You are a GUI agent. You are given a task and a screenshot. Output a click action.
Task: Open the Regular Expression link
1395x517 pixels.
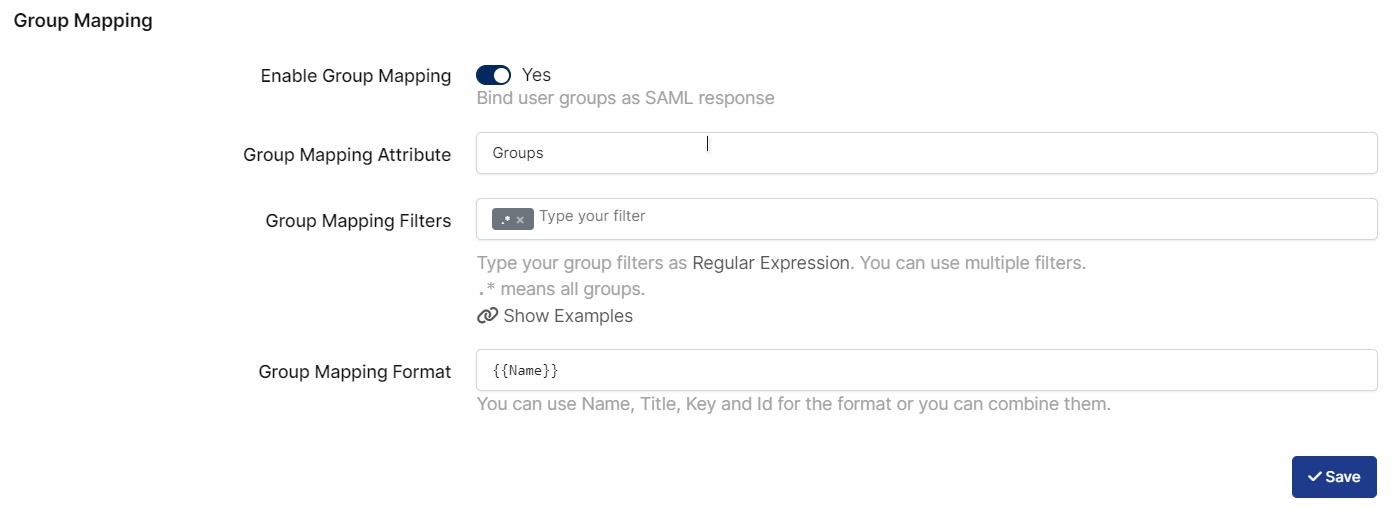770,264
